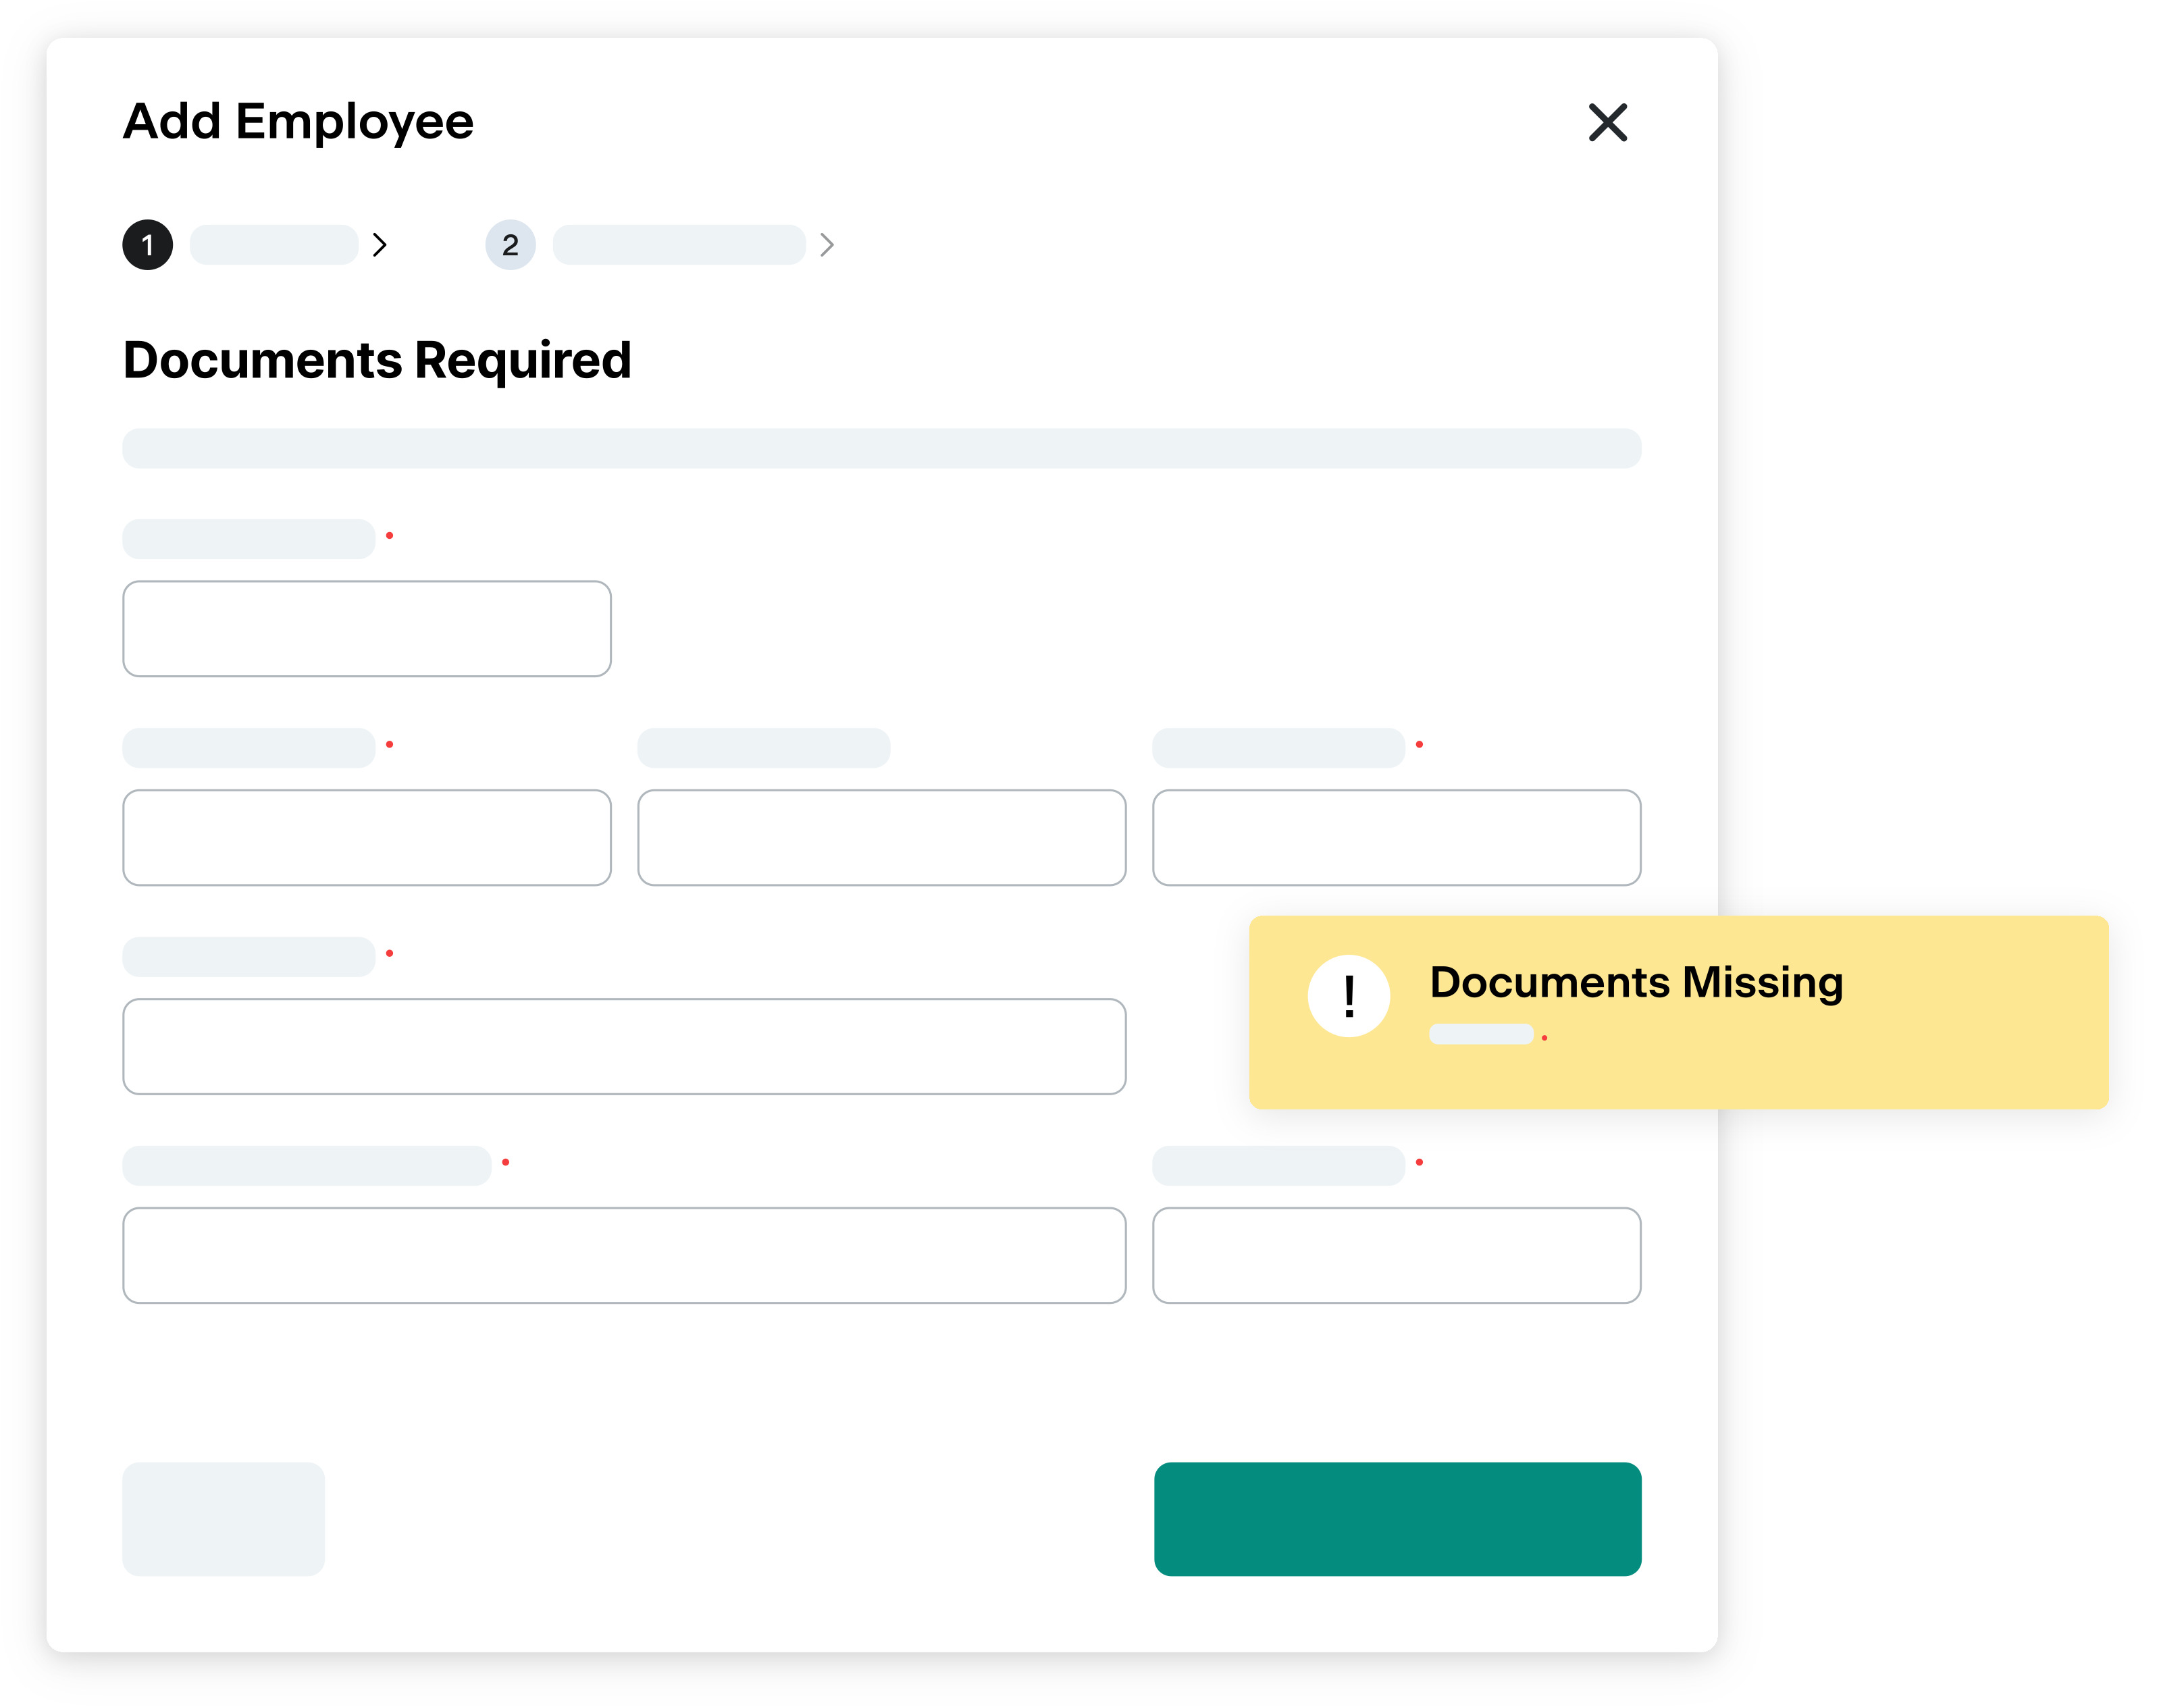Click the step 2 label placeholder
Image resolution: width=2184 pixels, height=1707 pixels.
pyautogui.click(x=679, y=245)
